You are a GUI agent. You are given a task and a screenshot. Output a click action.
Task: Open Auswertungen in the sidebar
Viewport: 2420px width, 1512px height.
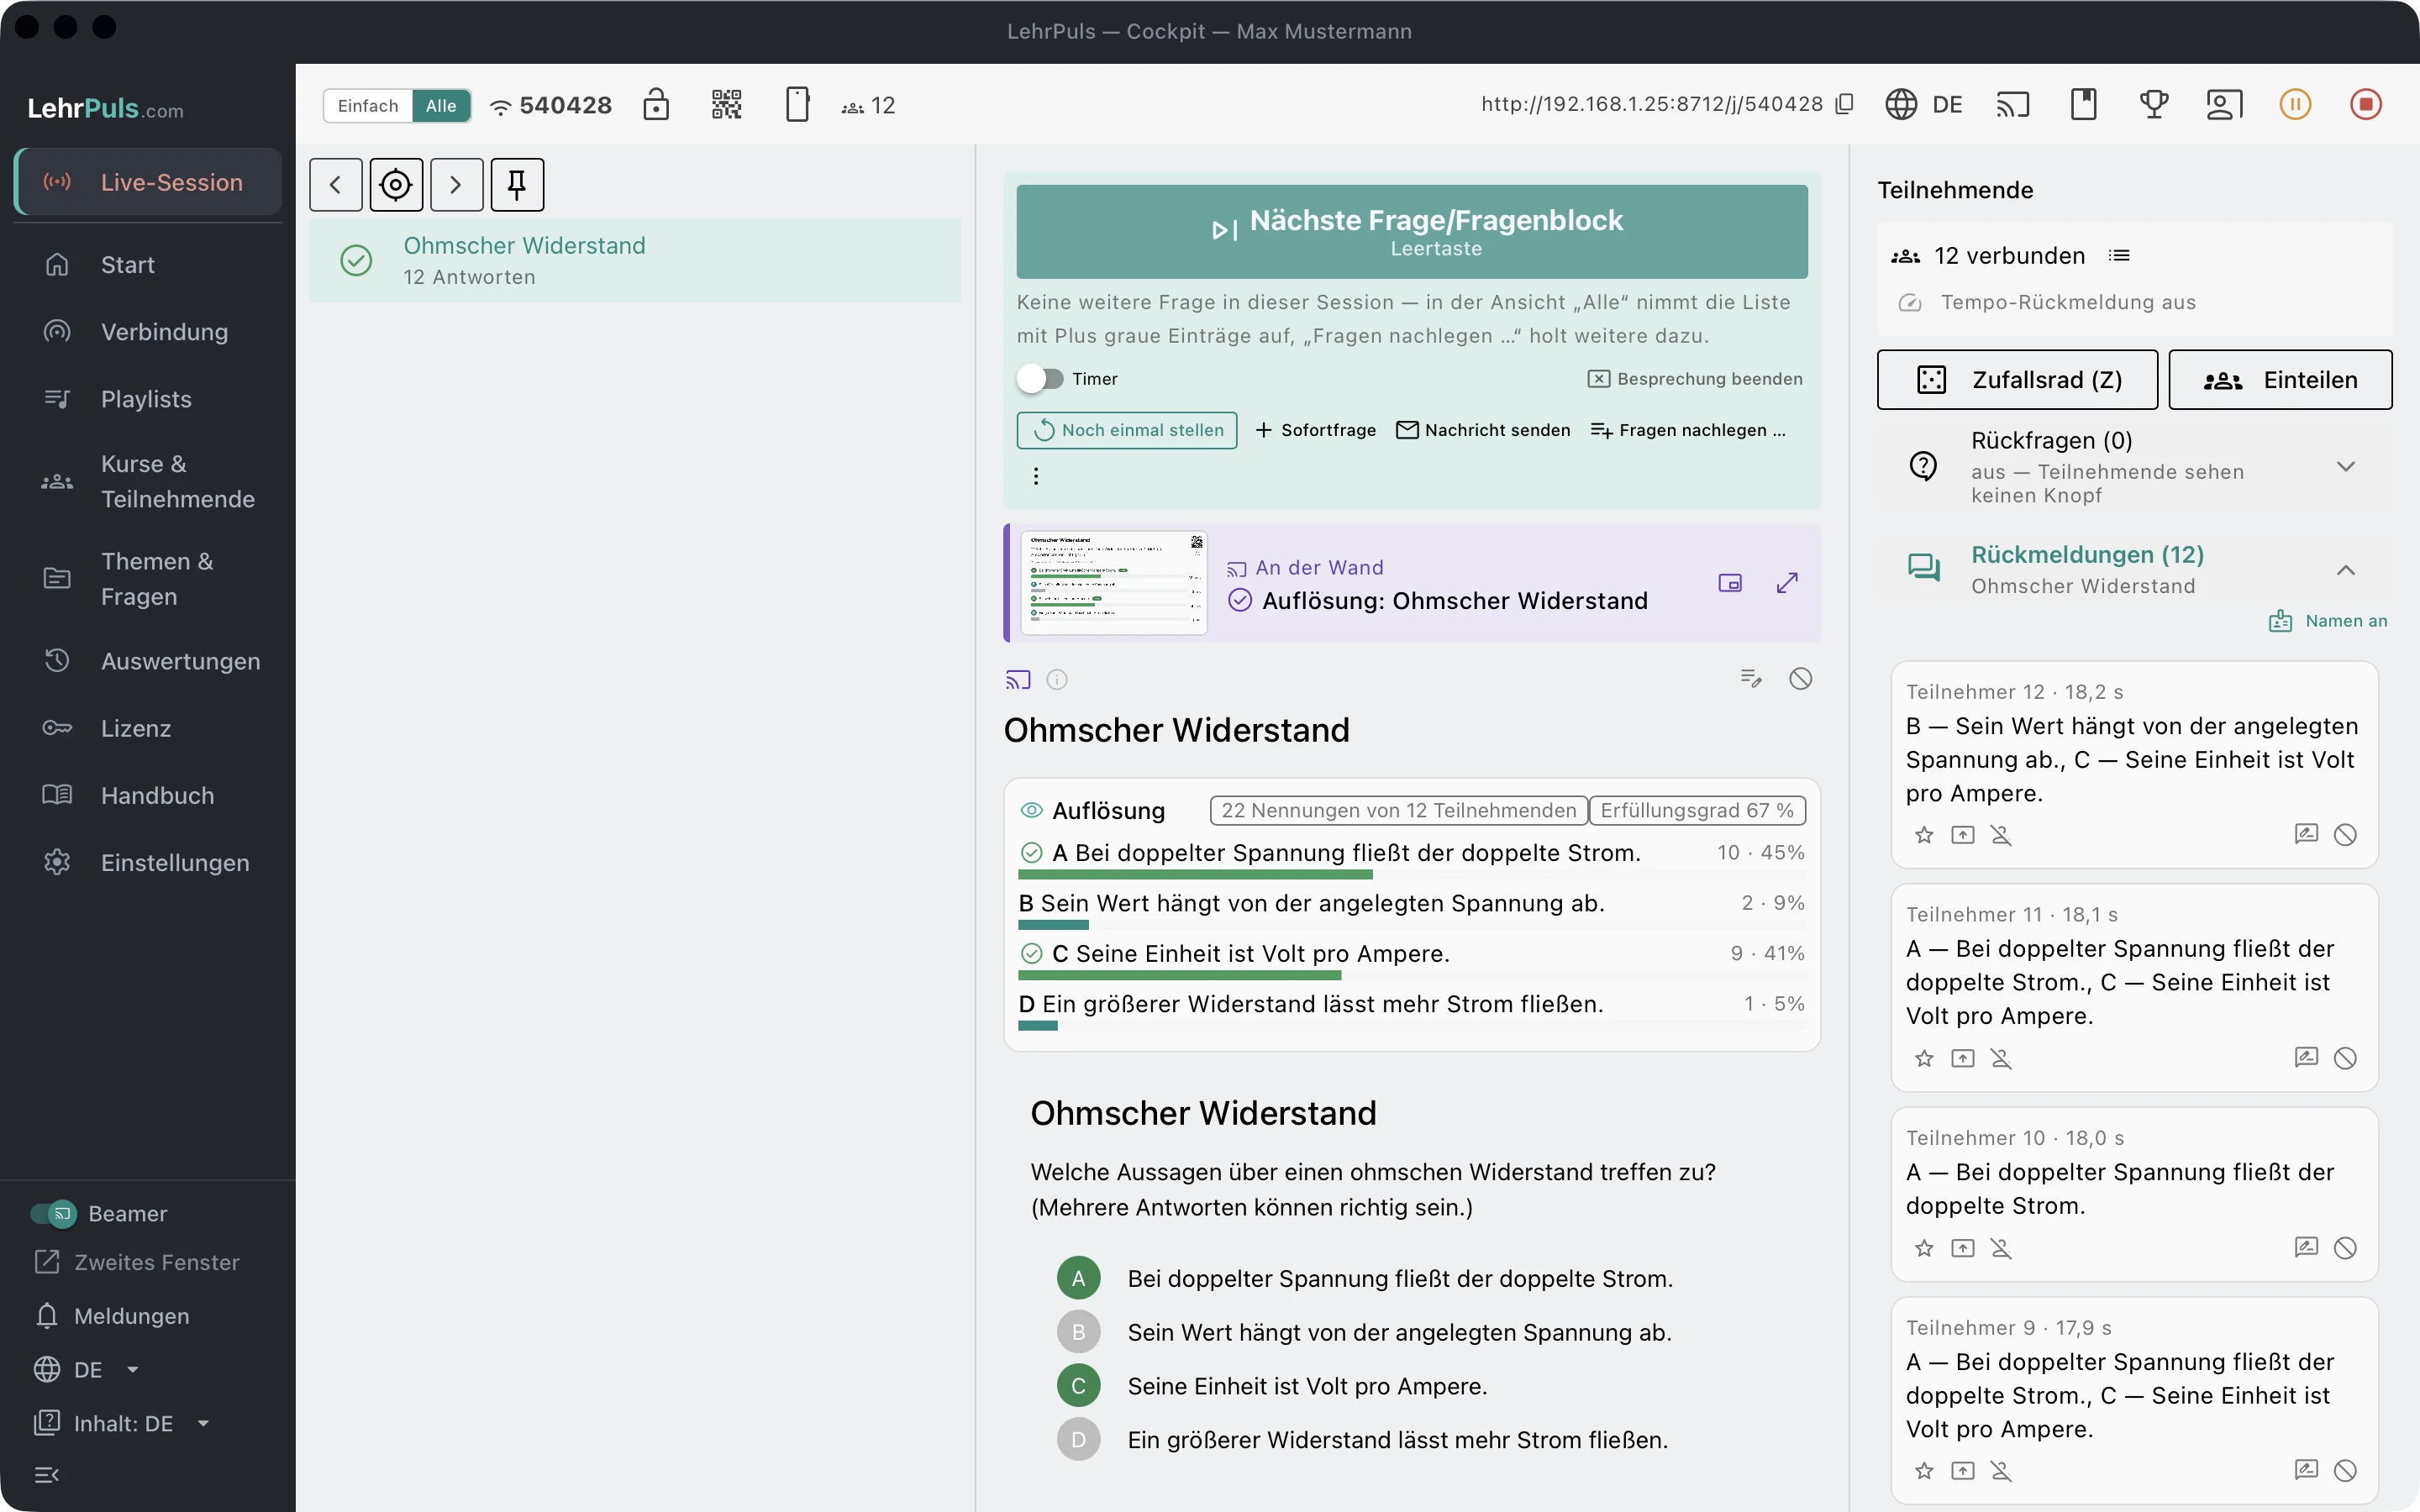tap(148, 661)
